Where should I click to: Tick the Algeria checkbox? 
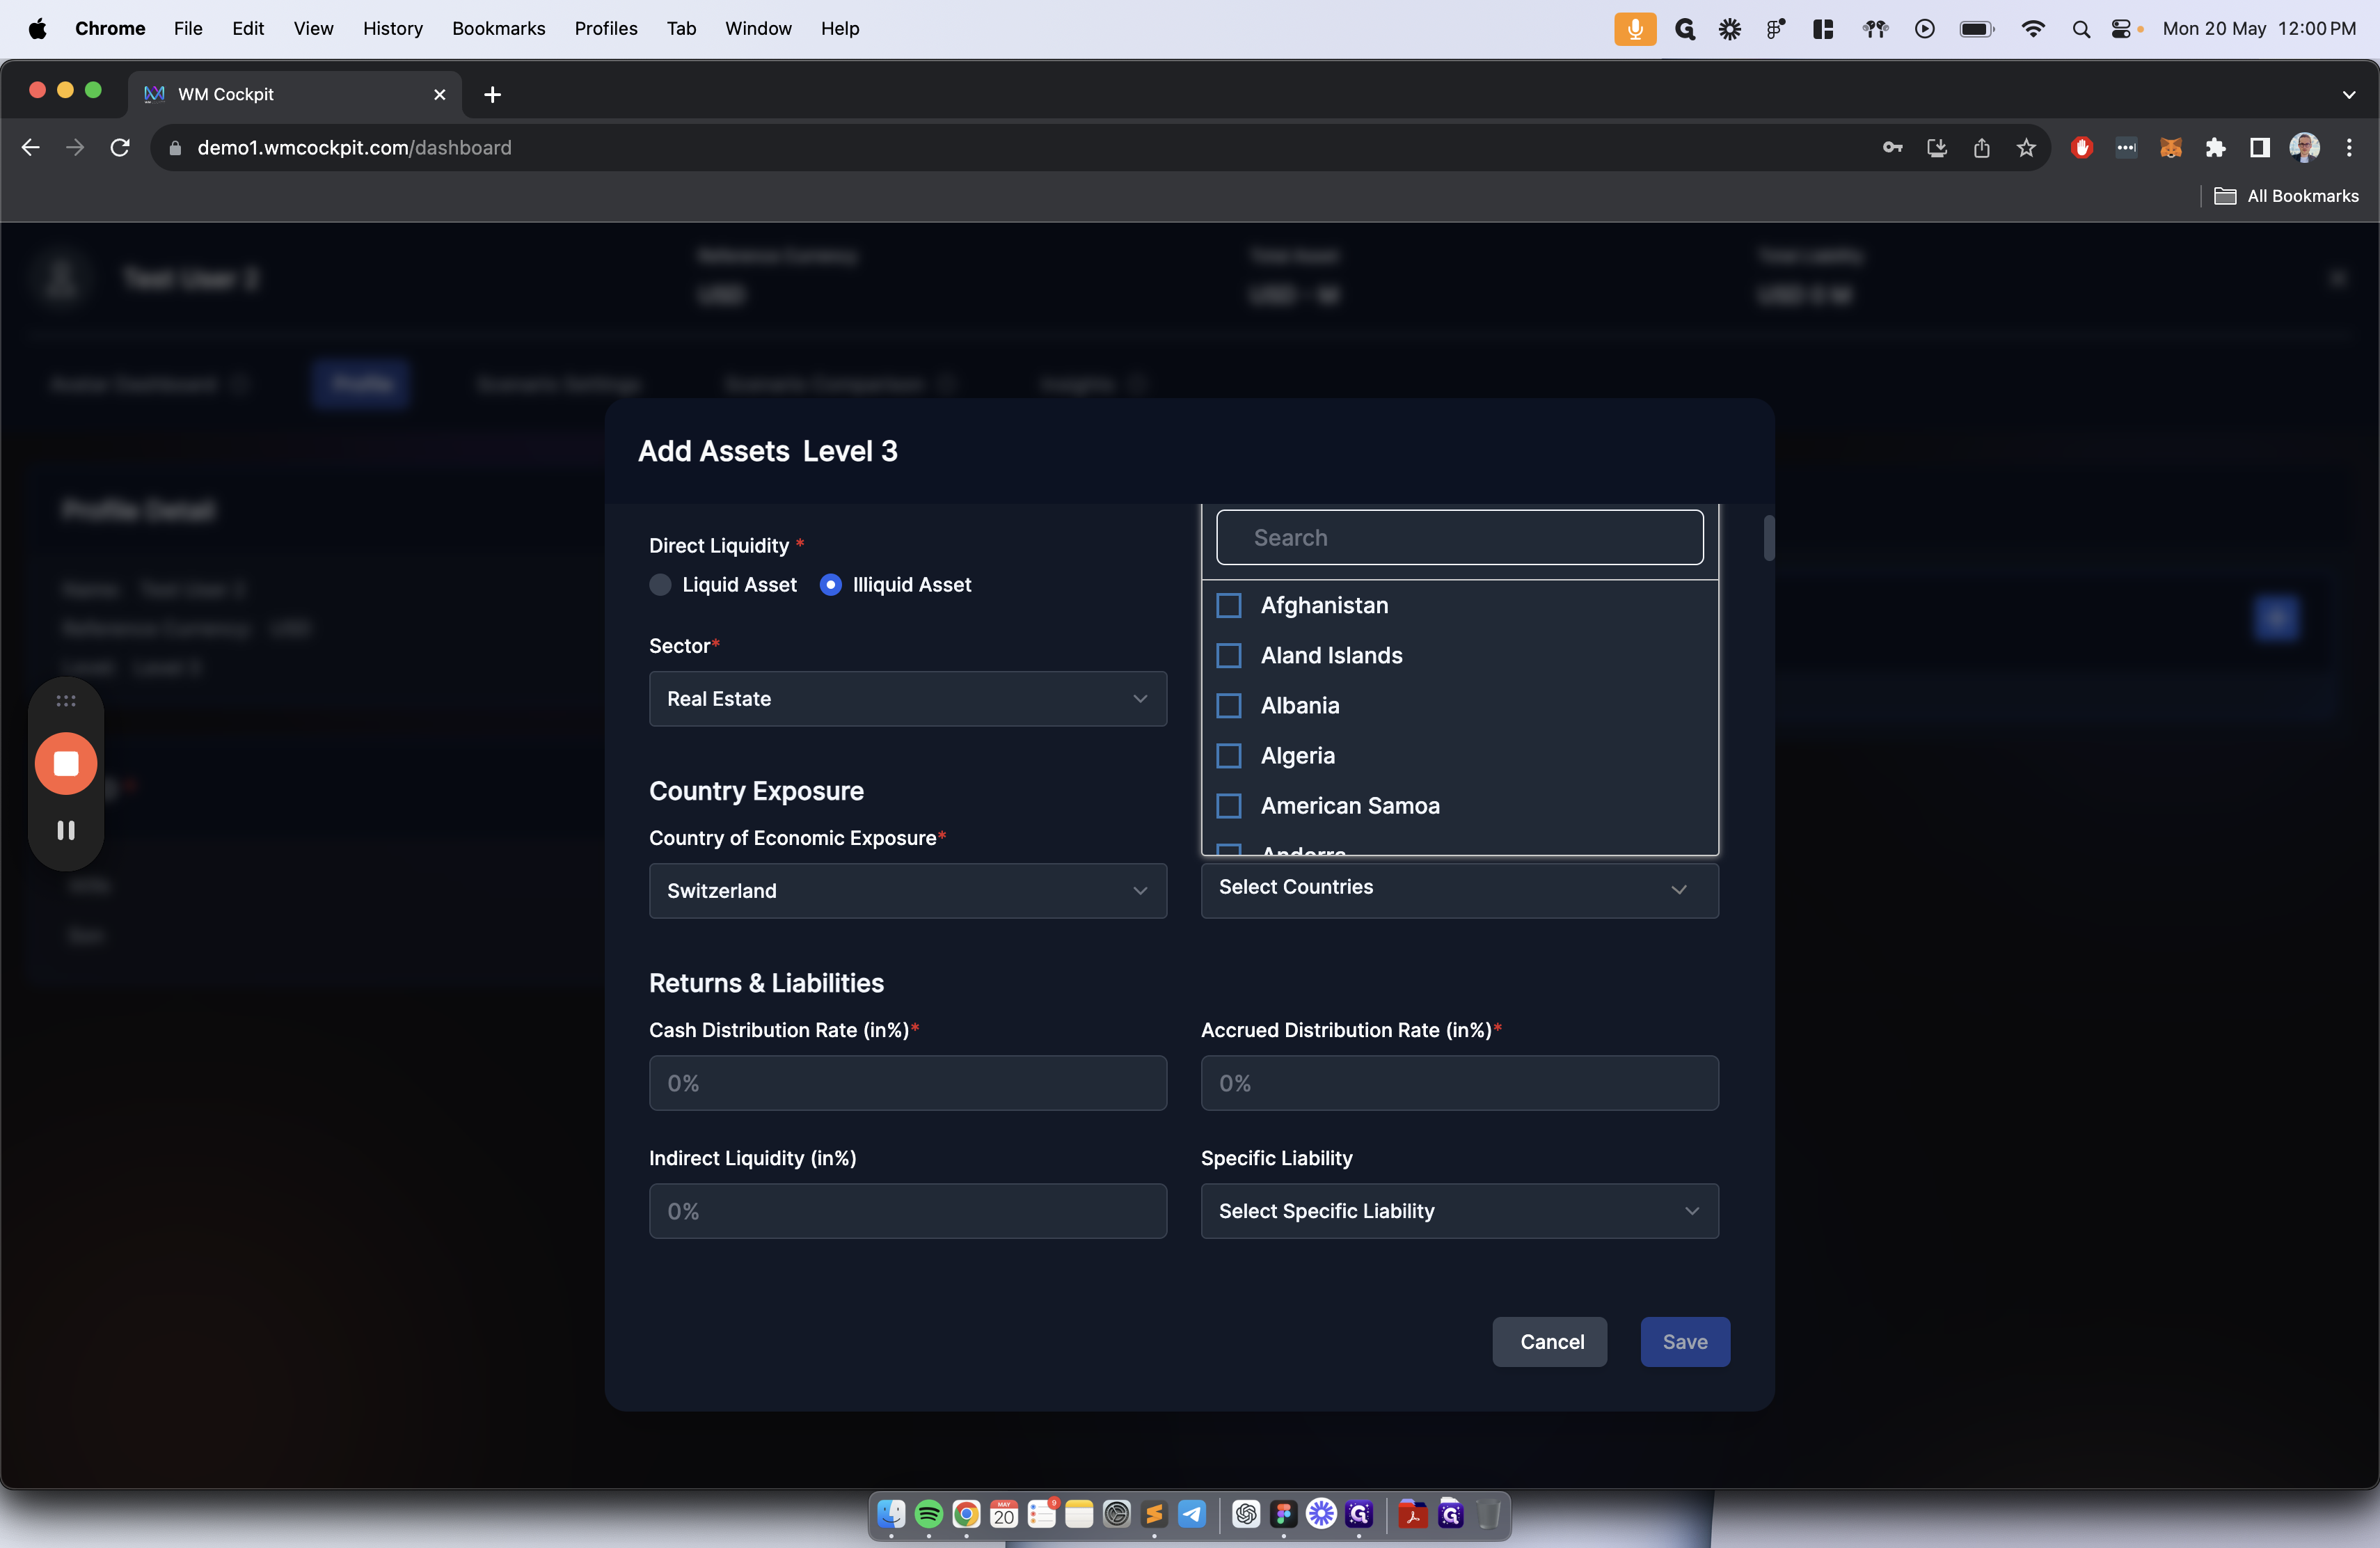point(1229,756)
